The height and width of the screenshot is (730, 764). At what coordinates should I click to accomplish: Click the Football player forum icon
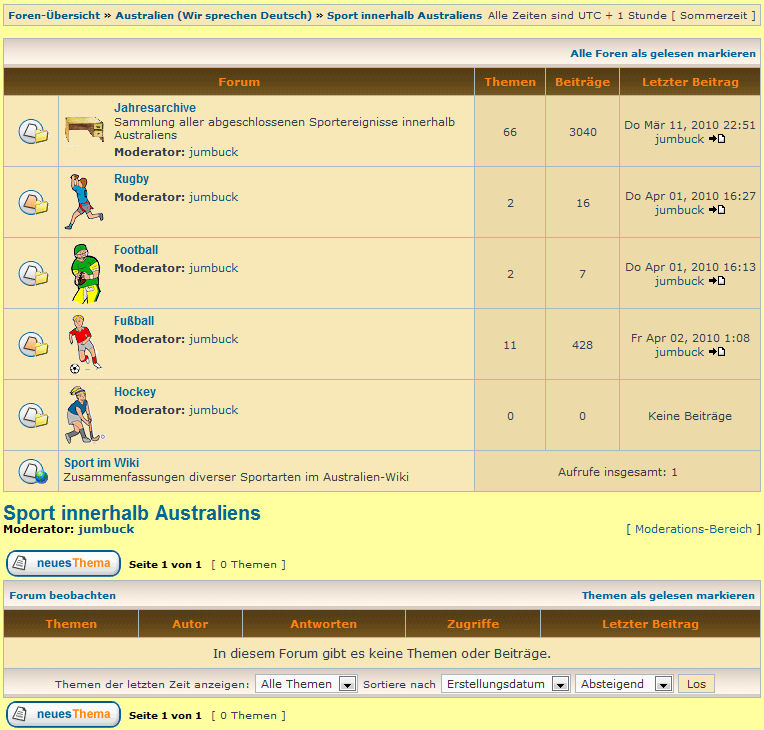(x=86, y=273)
